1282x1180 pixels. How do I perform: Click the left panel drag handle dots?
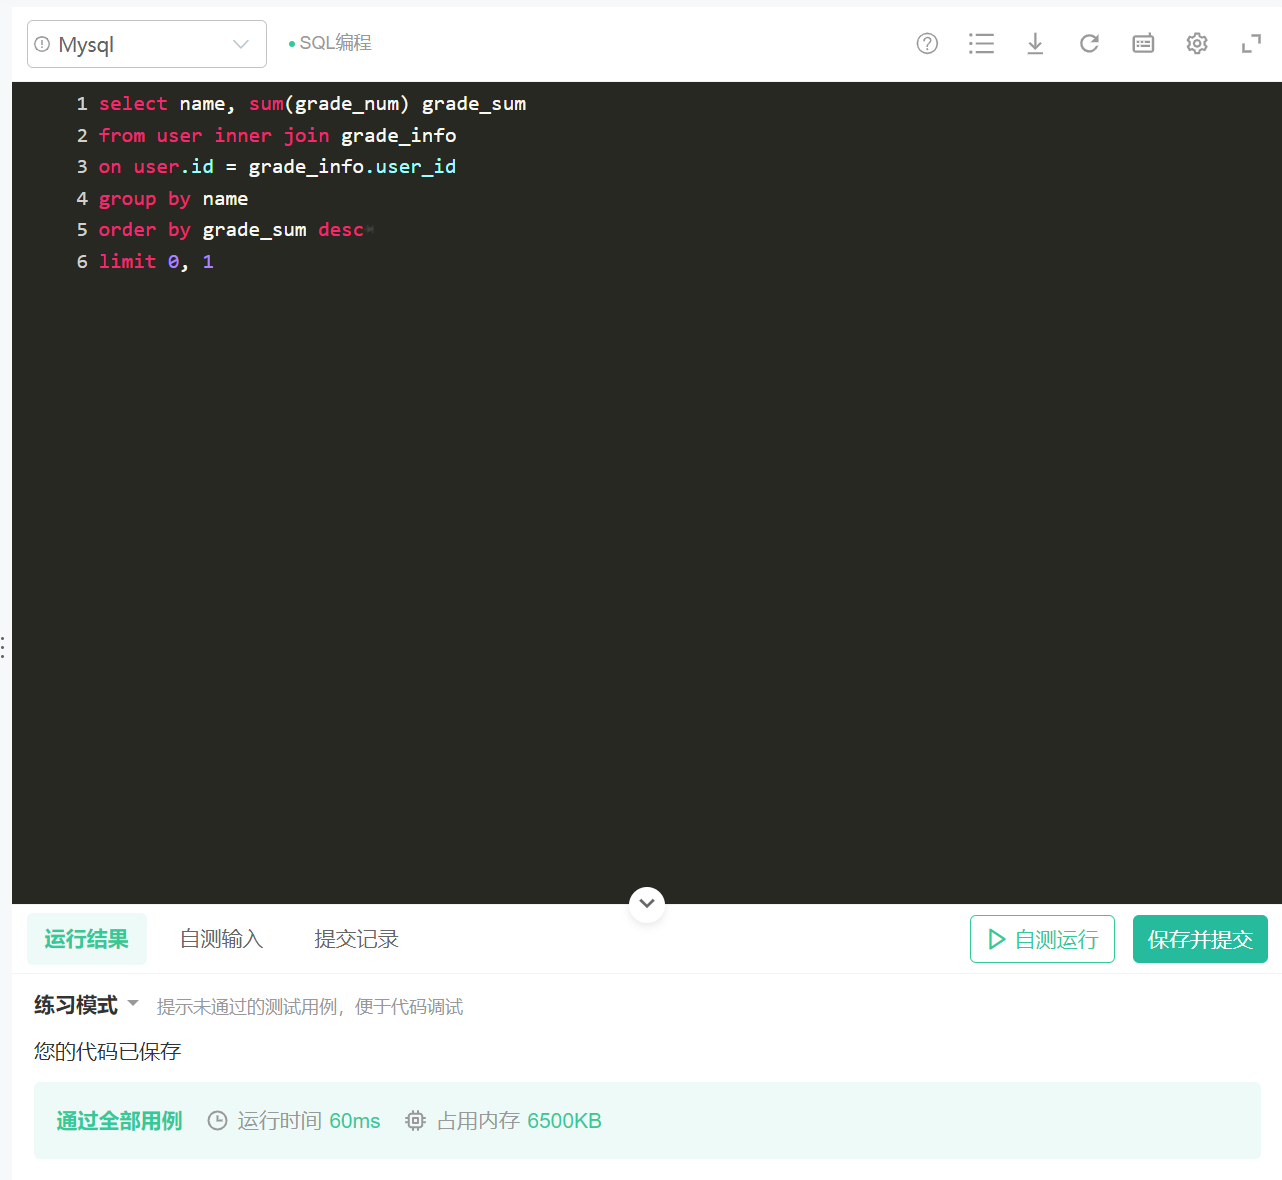pos(4,647)
